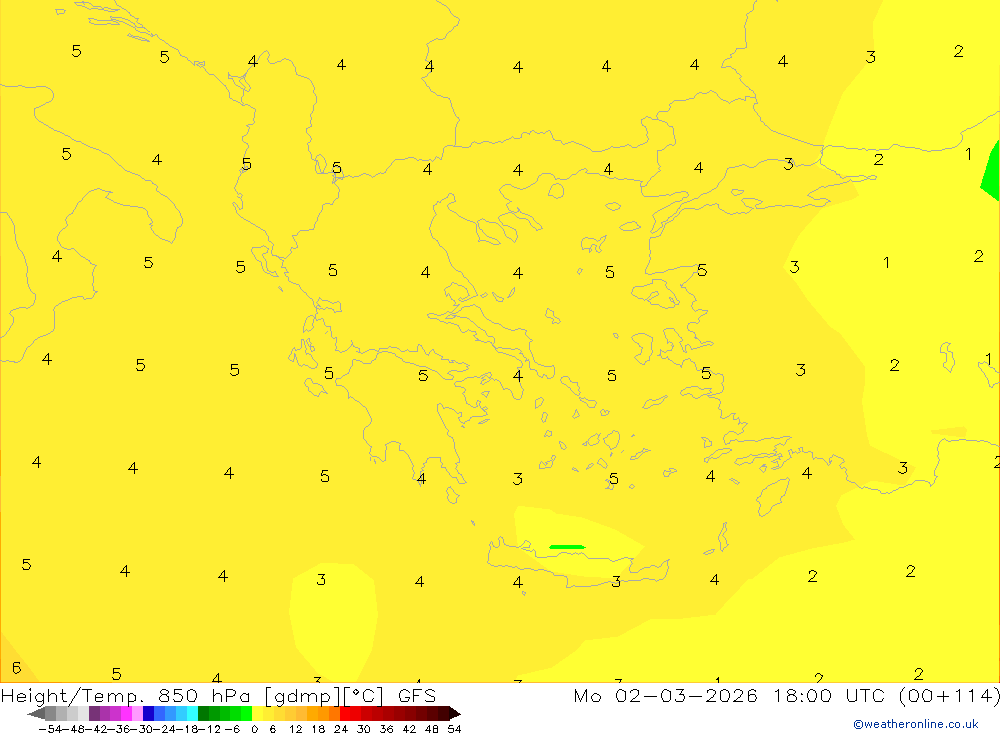Pick the cyan legend swatch
The image size is (1000, 733).
(193, 714)
